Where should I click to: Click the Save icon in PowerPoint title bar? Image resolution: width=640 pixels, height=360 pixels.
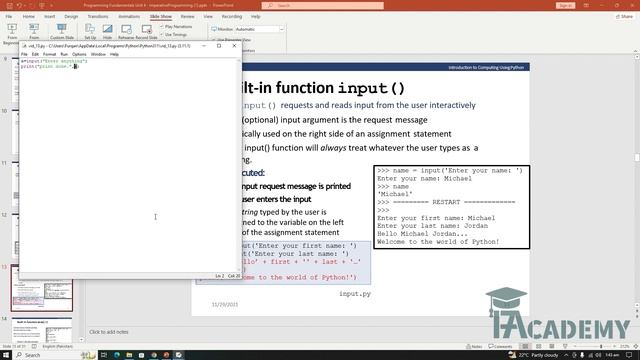pyautogui.click(x=9, y=5)
